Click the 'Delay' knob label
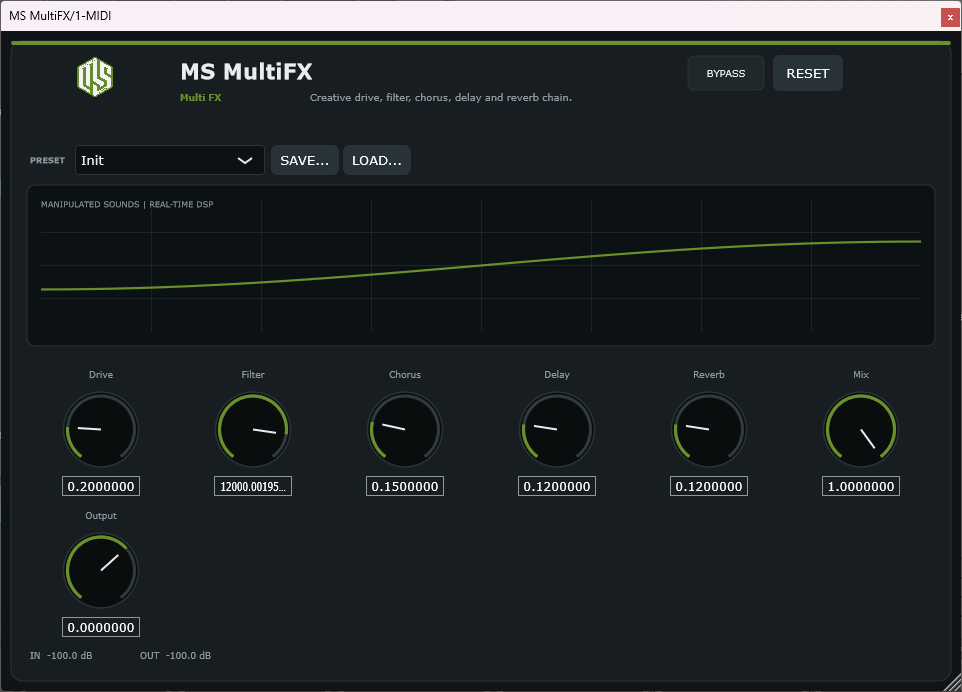 [557, 375]
